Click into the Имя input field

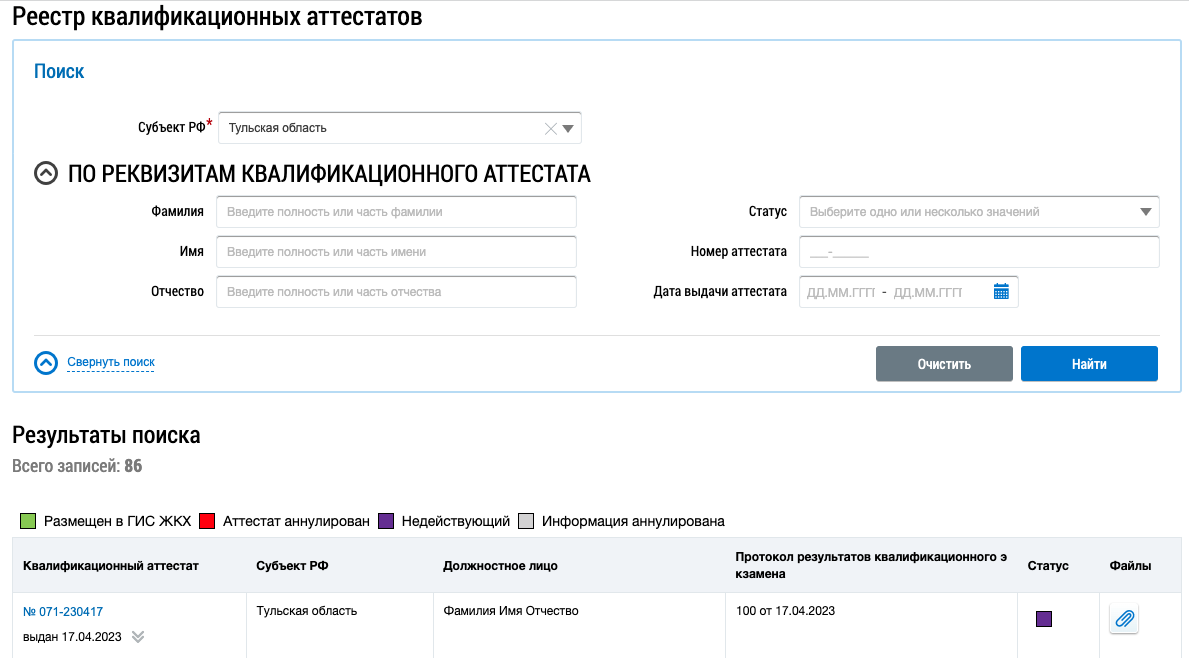pos(396,252)
